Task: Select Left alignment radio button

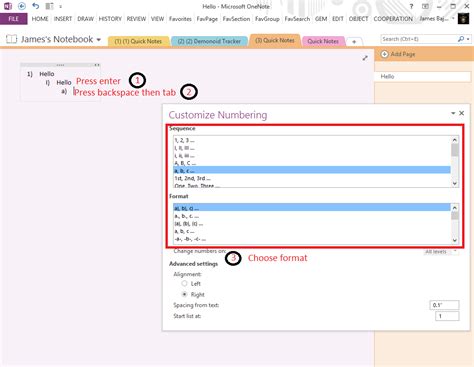Action: coord(184,283)
